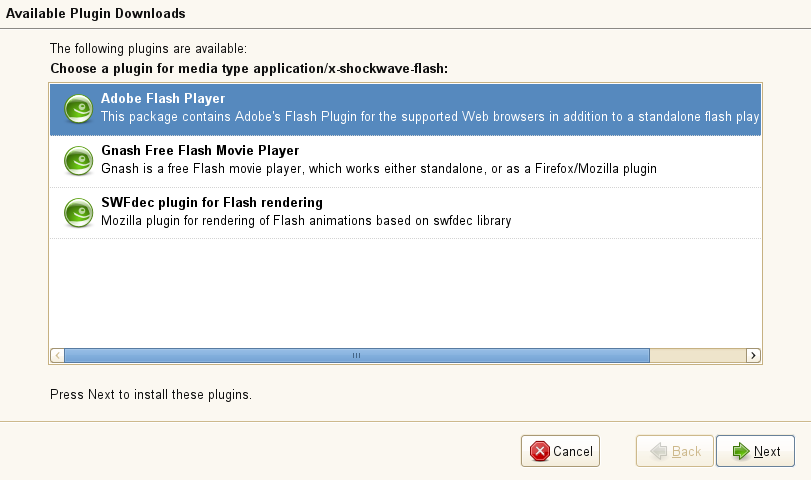Select the Adobe Flash Player title

pyautogui.click(x=163, y=99)
